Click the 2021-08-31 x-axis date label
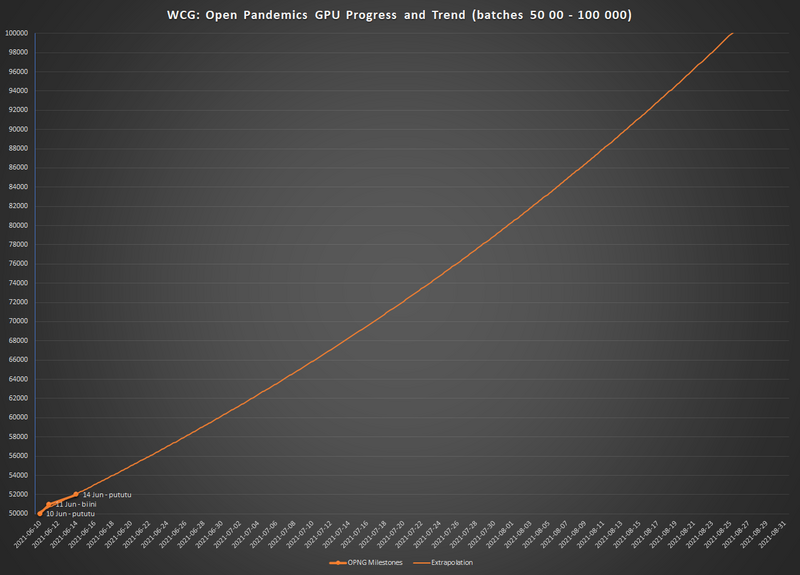800x575 pixels. [x=772, y=534]
